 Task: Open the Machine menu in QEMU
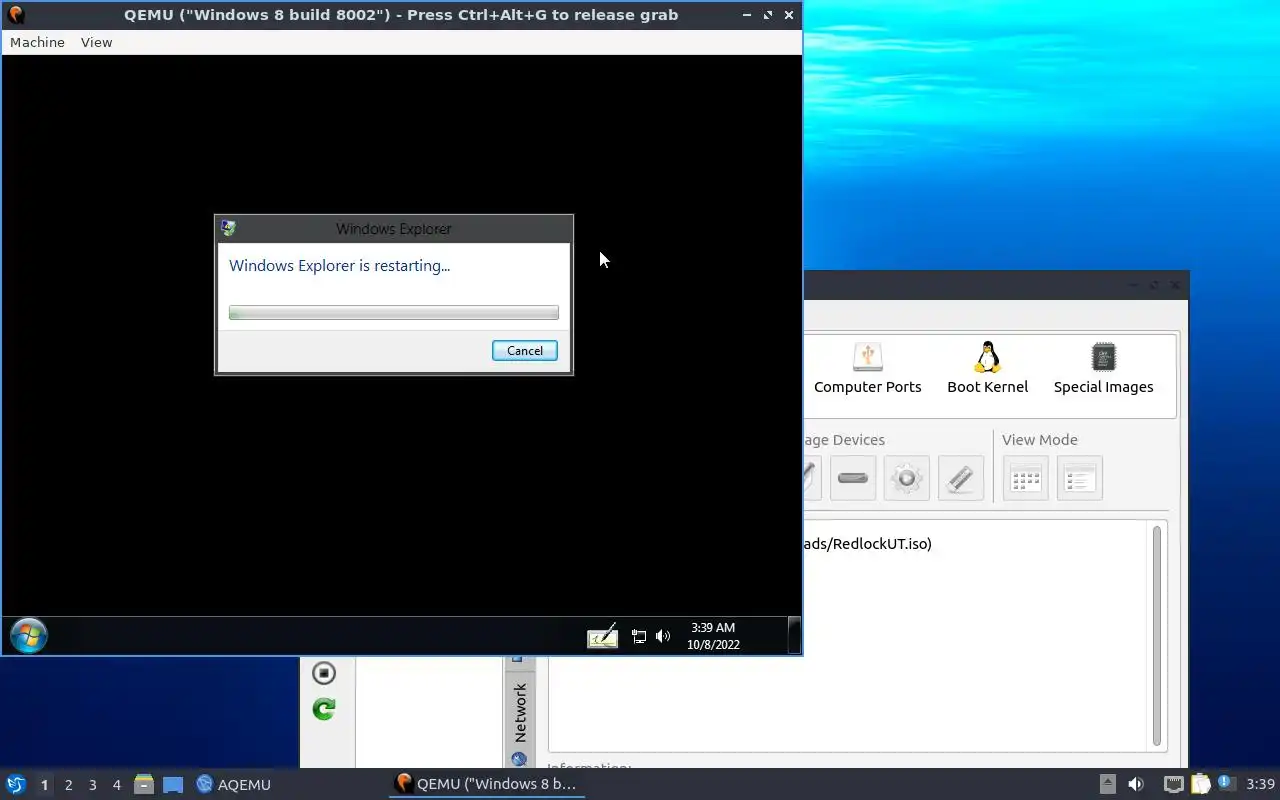point(37,42)
